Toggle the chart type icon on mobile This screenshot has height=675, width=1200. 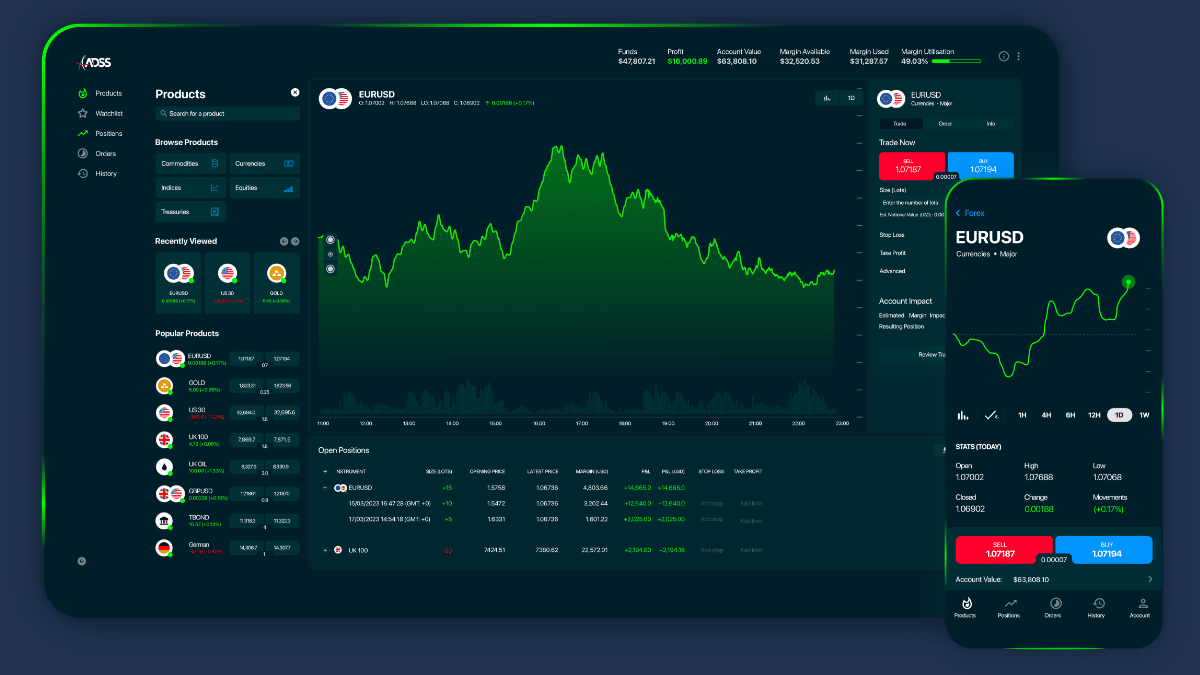(965, 414)
